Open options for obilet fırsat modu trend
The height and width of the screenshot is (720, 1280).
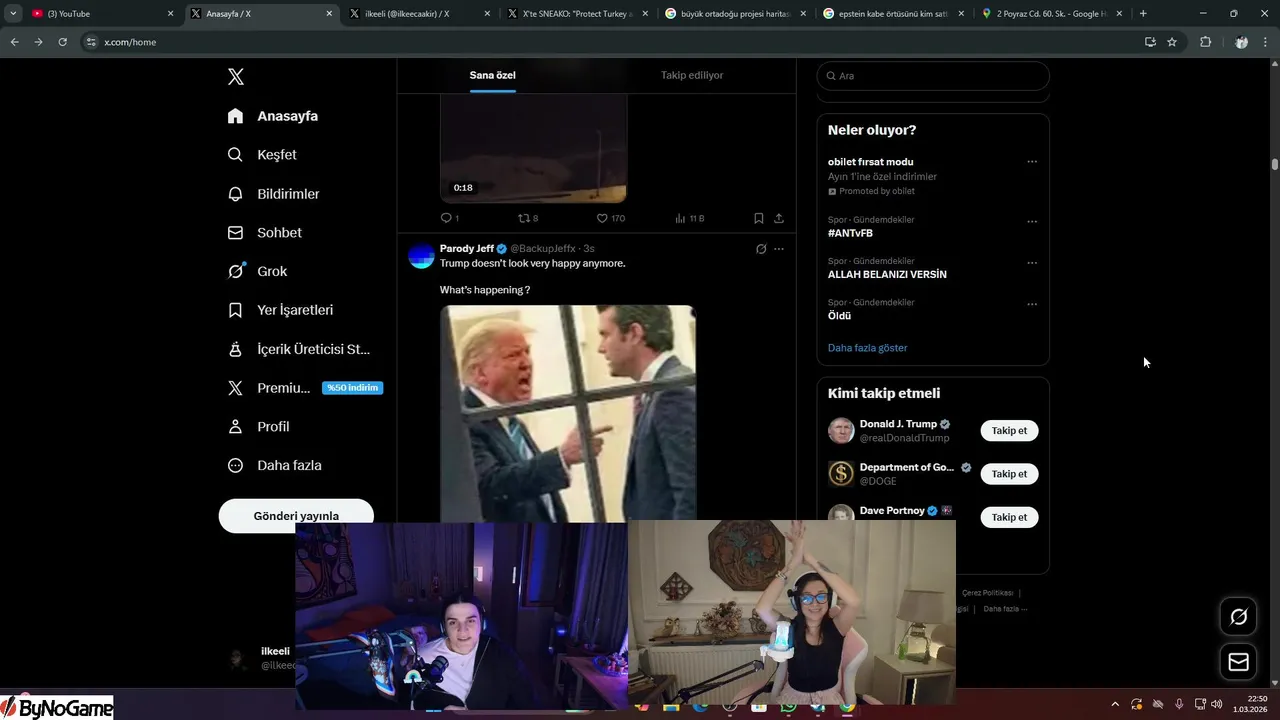[1032, 162]
